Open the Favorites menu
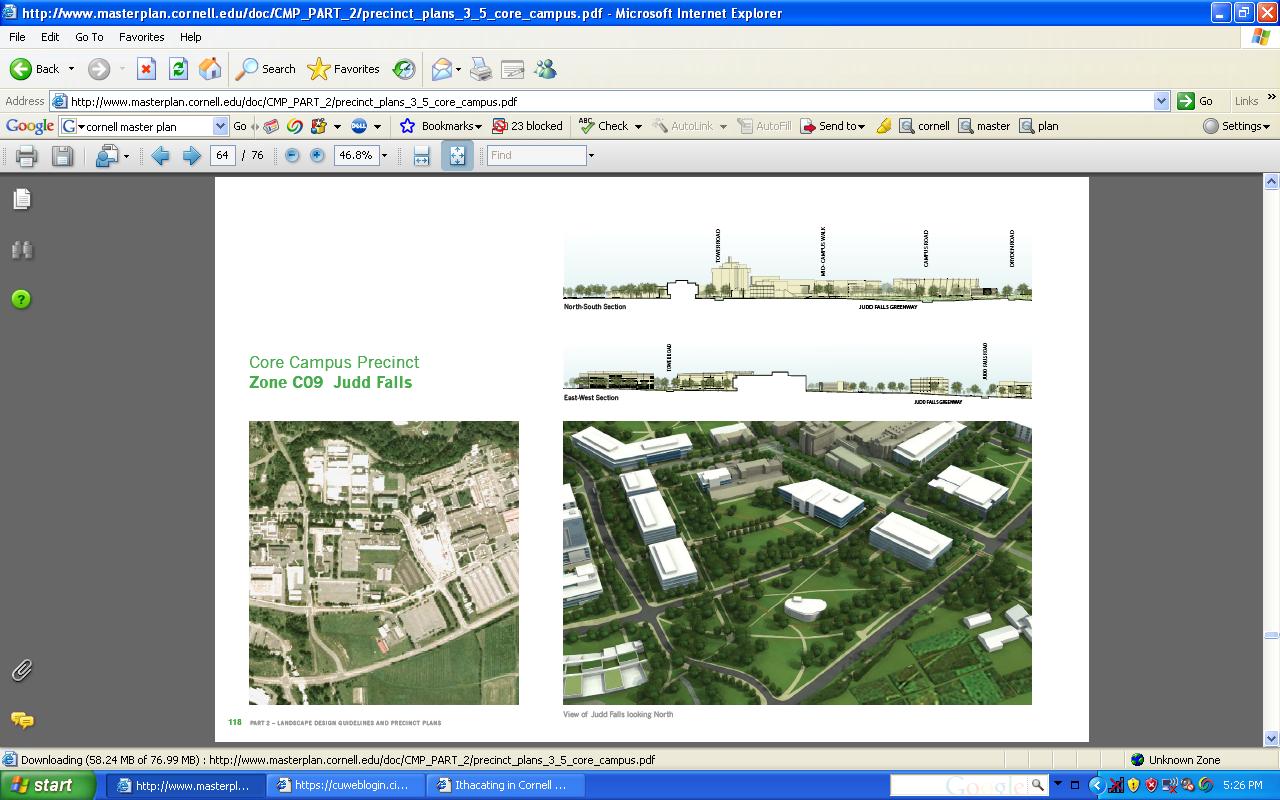1280x800 pixels. pyautogui.click(x=141, y=37)
